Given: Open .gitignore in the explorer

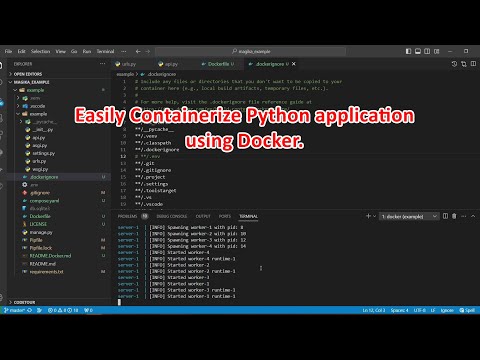Looking at the screenshot, I should click(x=40, y=193).
